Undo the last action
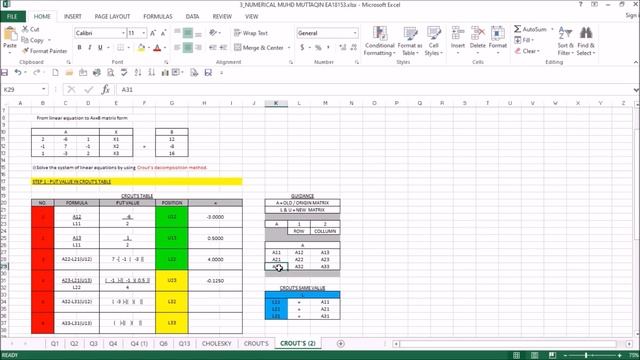The height and width of the screenshot is (360, 640). click(x=18, y=73)
